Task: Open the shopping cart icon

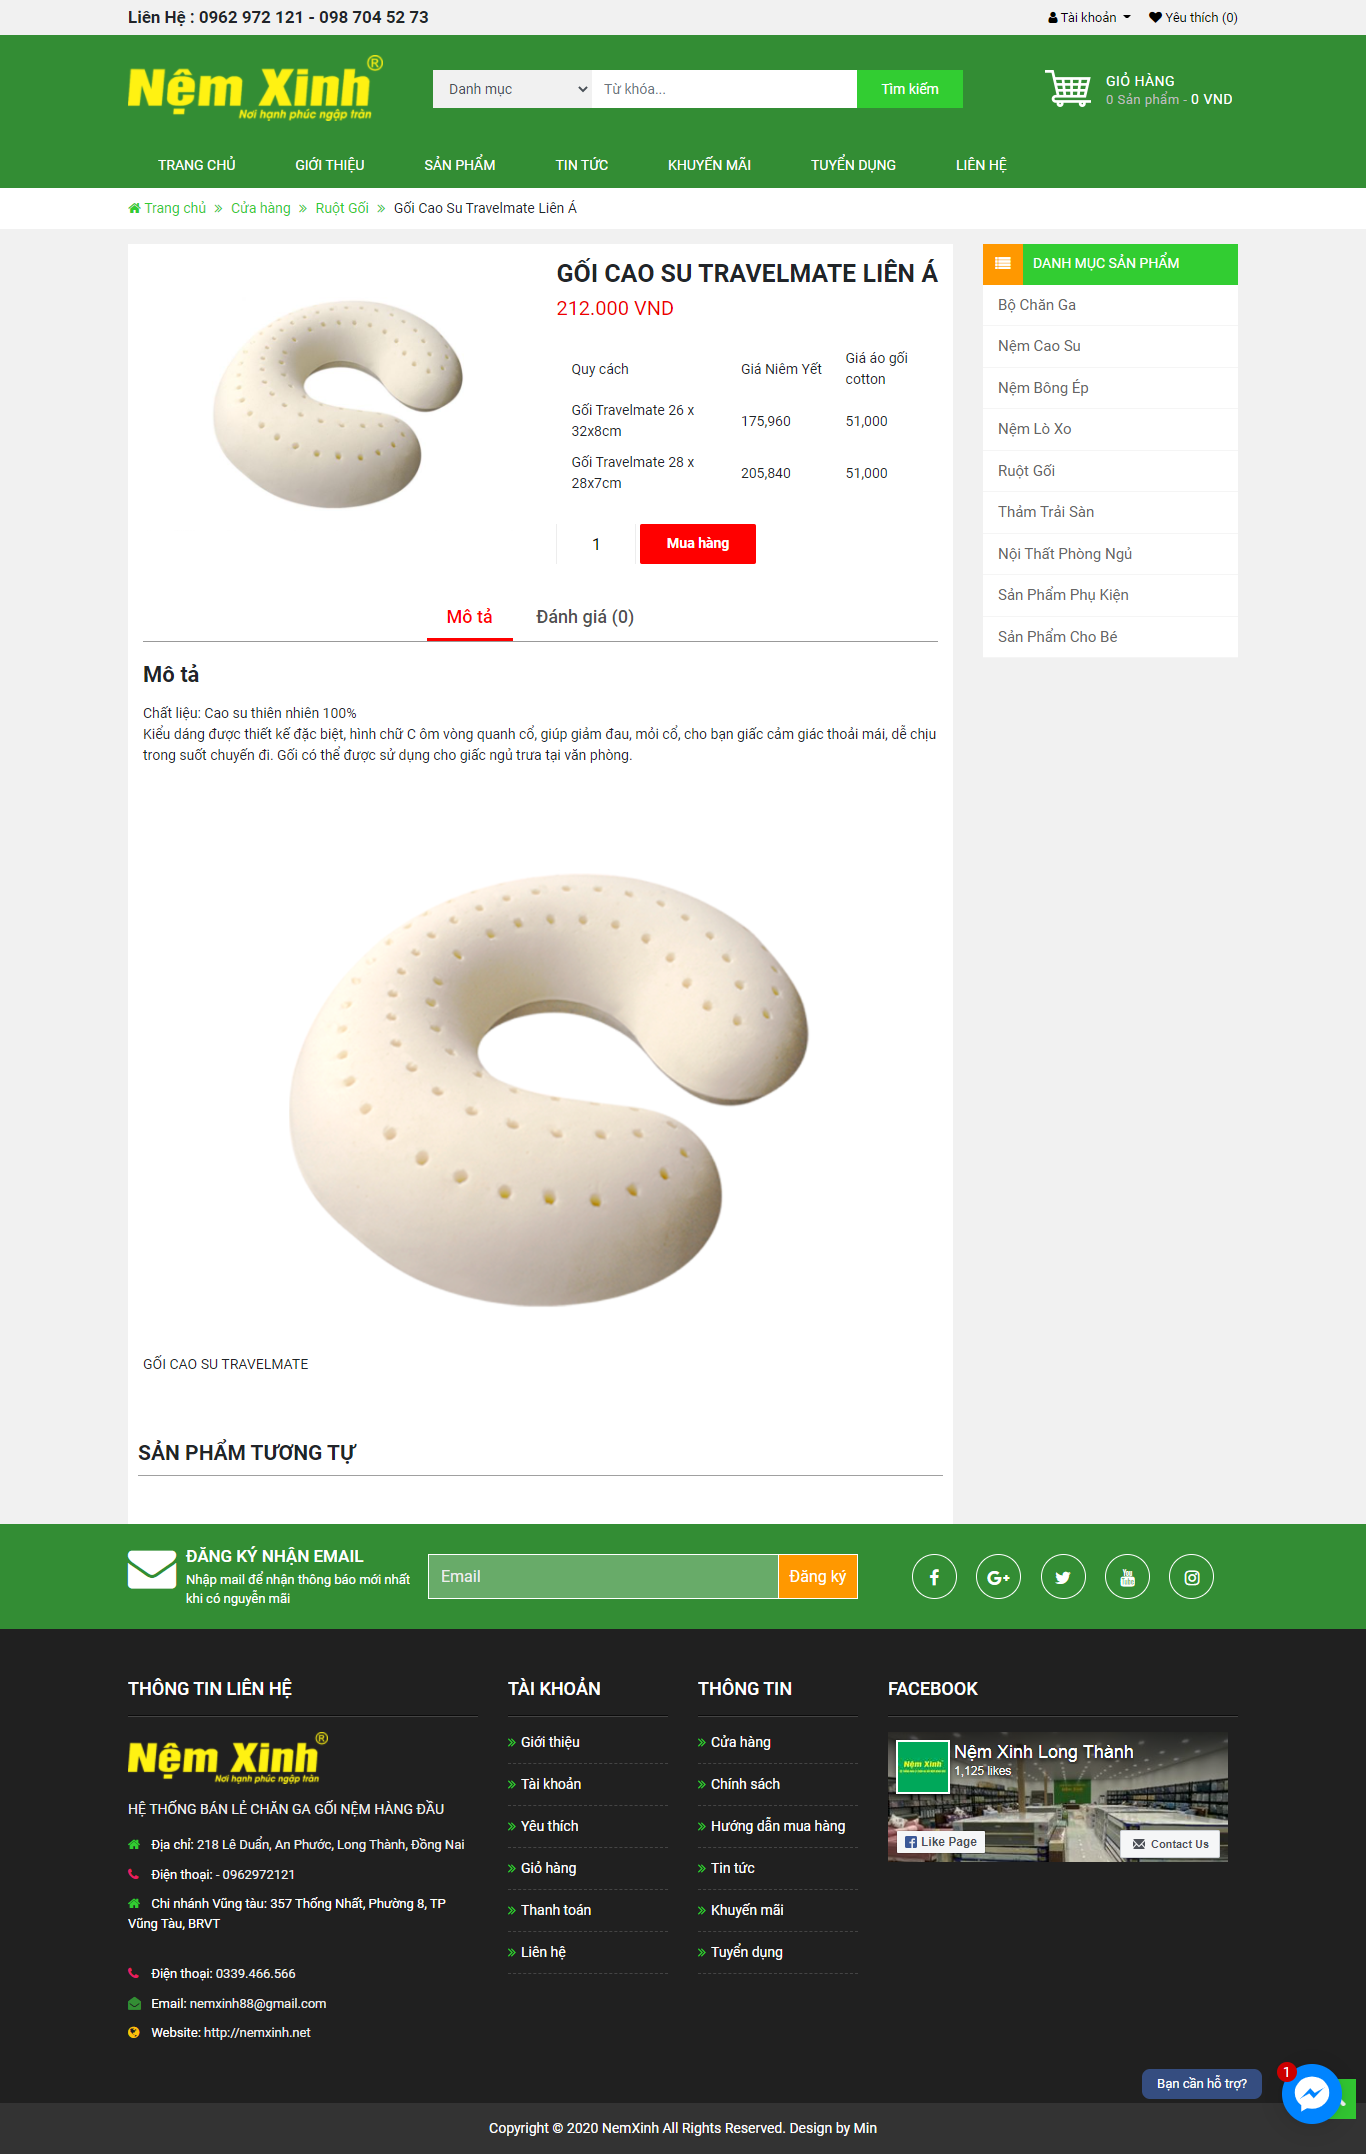Action: (x=1068, y=88)
